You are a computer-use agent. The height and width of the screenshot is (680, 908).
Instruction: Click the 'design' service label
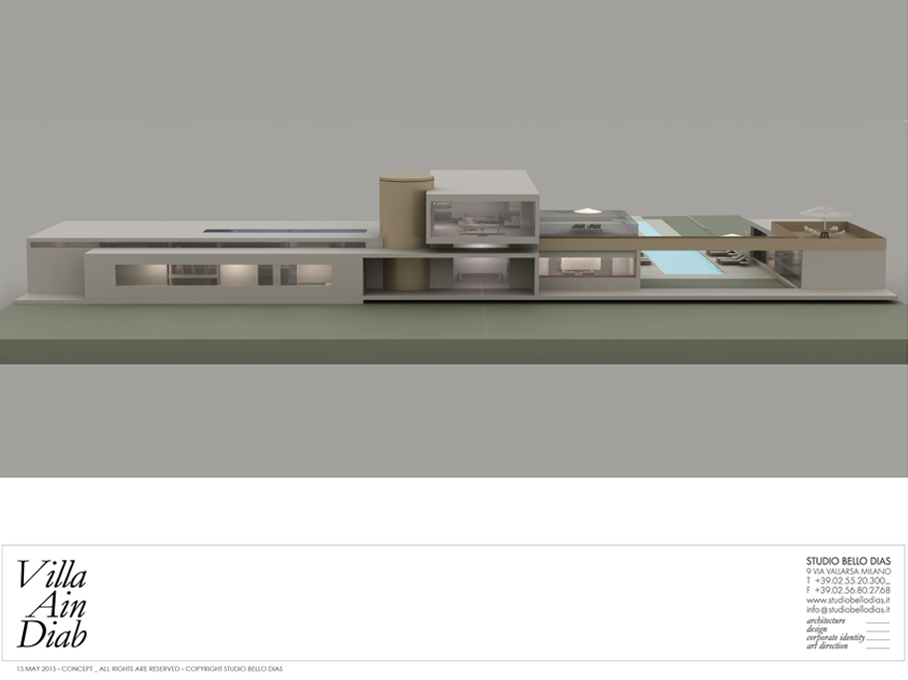818,629
